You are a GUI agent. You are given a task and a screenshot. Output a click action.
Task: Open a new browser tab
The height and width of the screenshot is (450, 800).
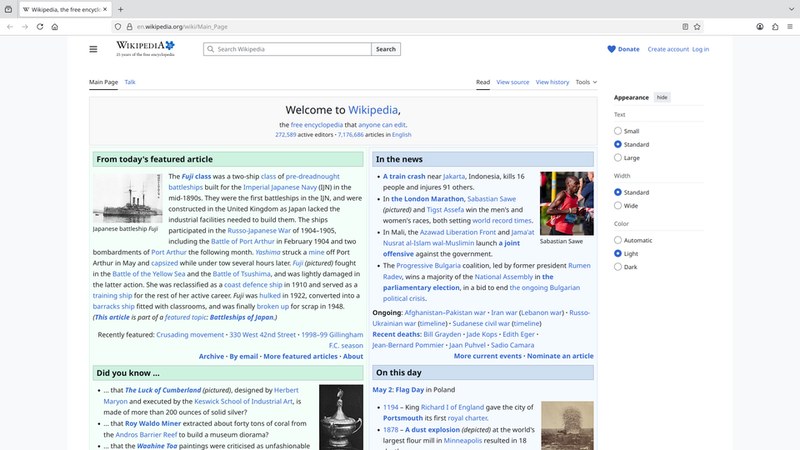(120, 9)
